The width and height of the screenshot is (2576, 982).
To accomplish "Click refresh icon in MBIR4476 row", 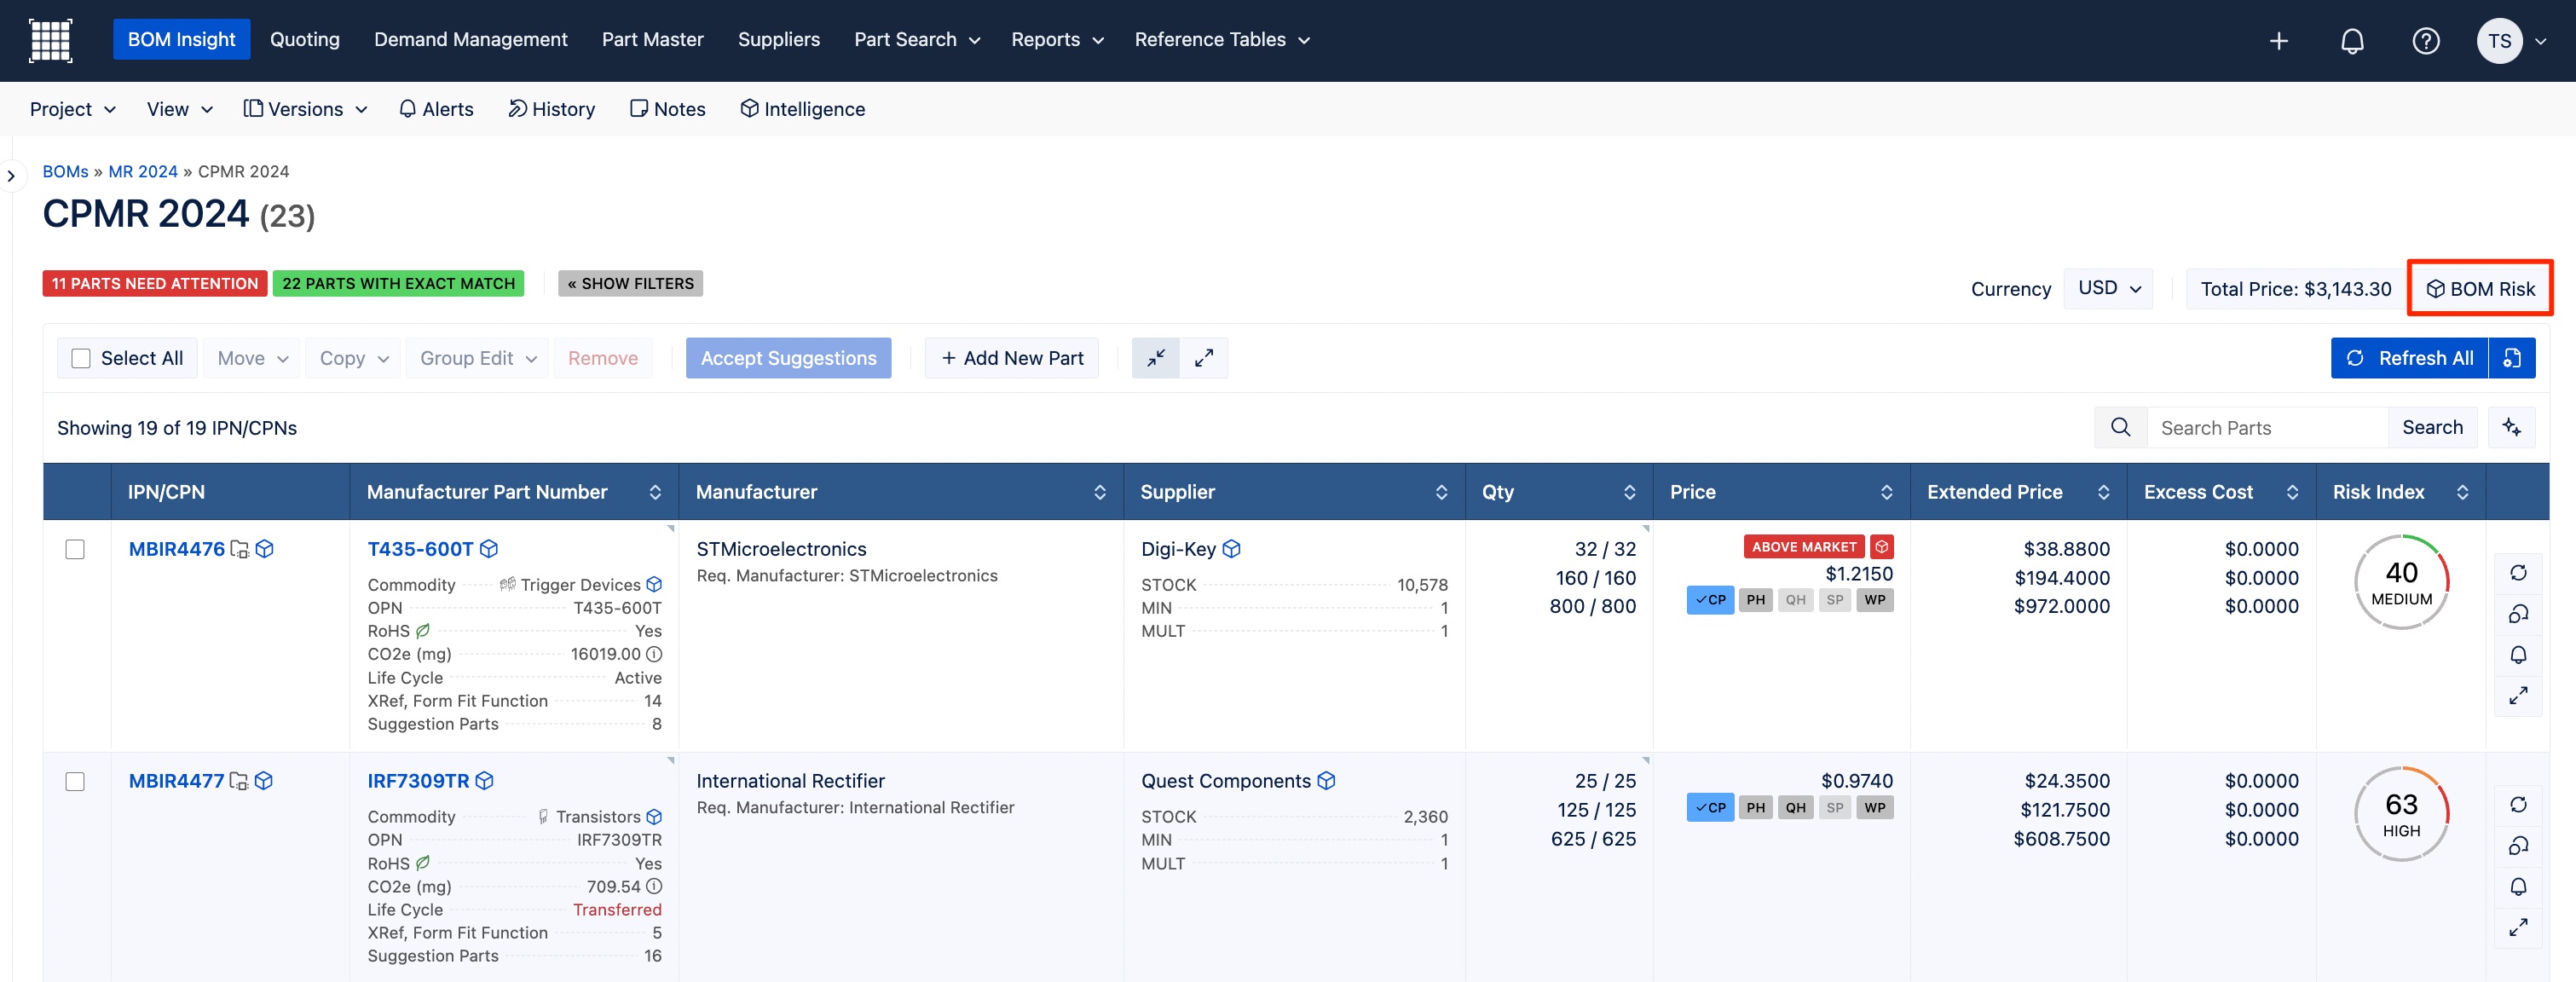I will tap(2518, 573).
